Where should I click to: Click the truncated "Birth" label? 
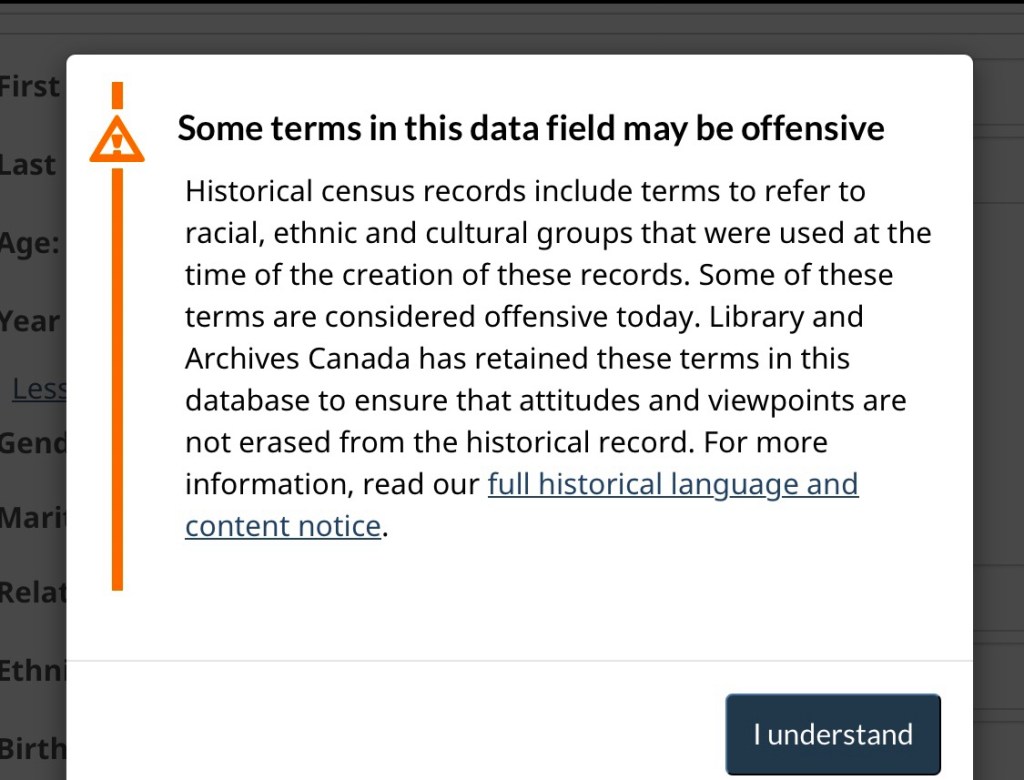(x=33, y=748)
